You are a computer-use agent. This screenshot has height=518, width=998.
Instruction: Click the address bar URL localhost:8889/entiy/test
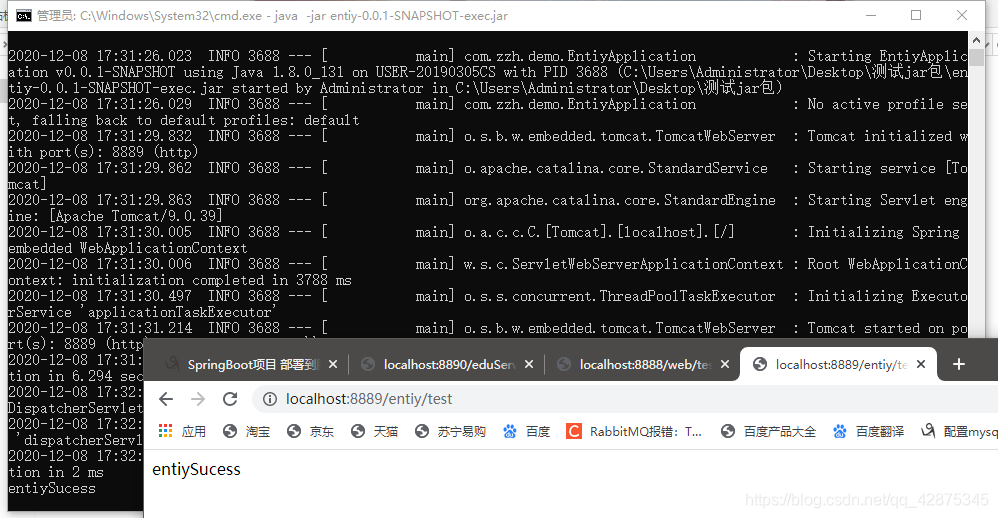click(x=369, y=399)
